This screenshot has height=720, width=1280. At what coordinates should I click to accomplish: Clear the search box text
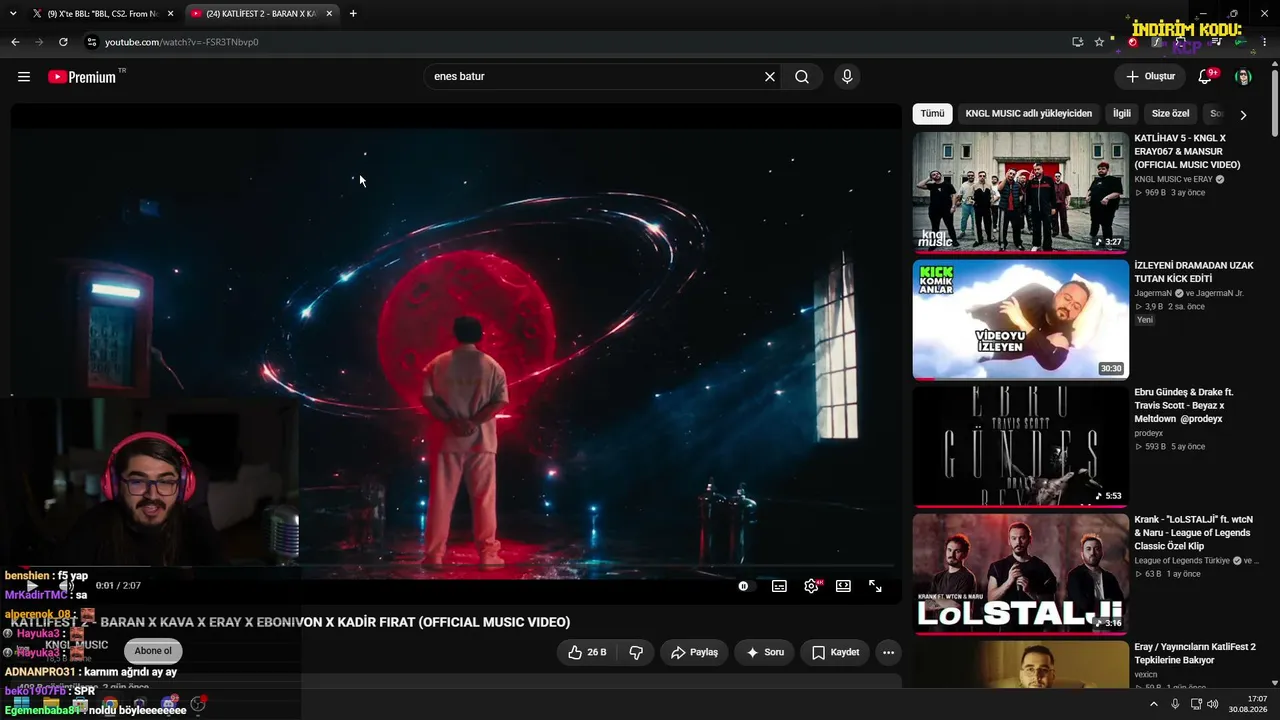tap(770, 77)
